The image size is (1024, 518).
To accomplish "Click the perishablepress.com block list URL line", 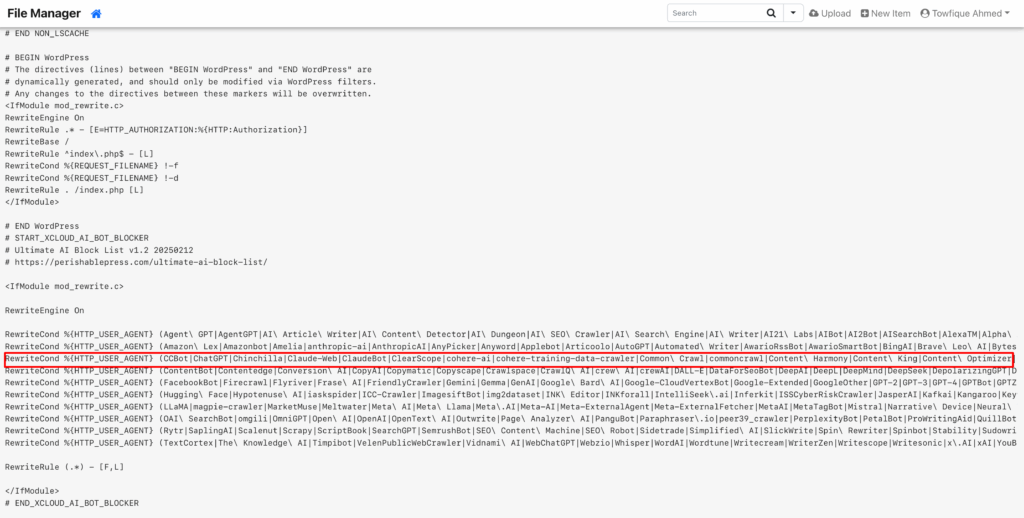I will click(x=137, y=262).
